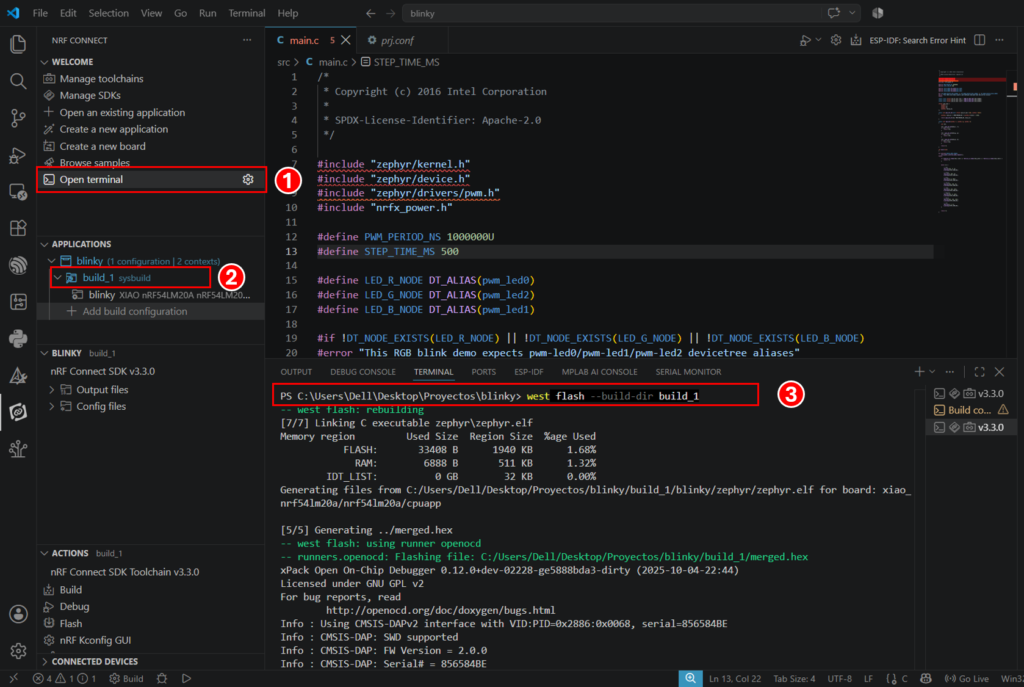Click the run code icon in editor toolbar
This screenshot has width=1024, height=687.
(x=805, y=40)
